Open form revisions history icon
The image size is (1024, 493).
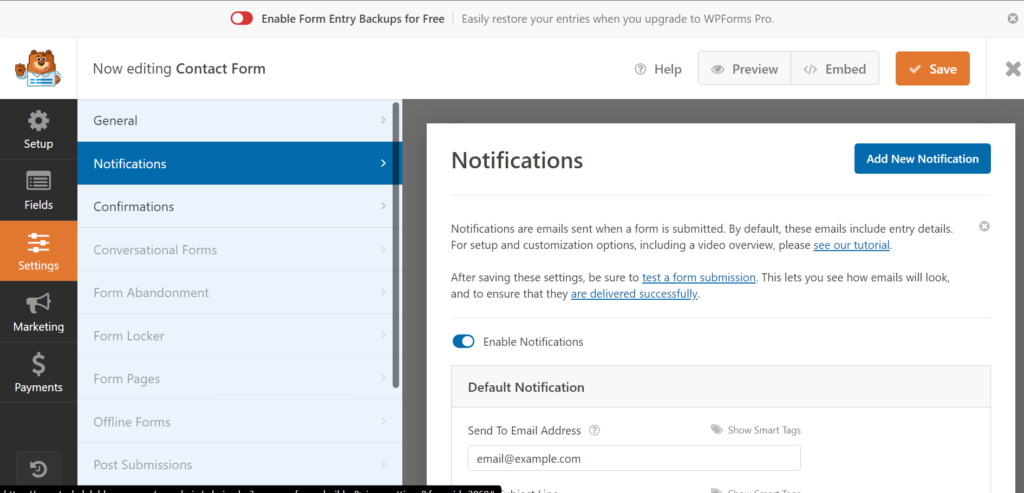coord(38,469)
